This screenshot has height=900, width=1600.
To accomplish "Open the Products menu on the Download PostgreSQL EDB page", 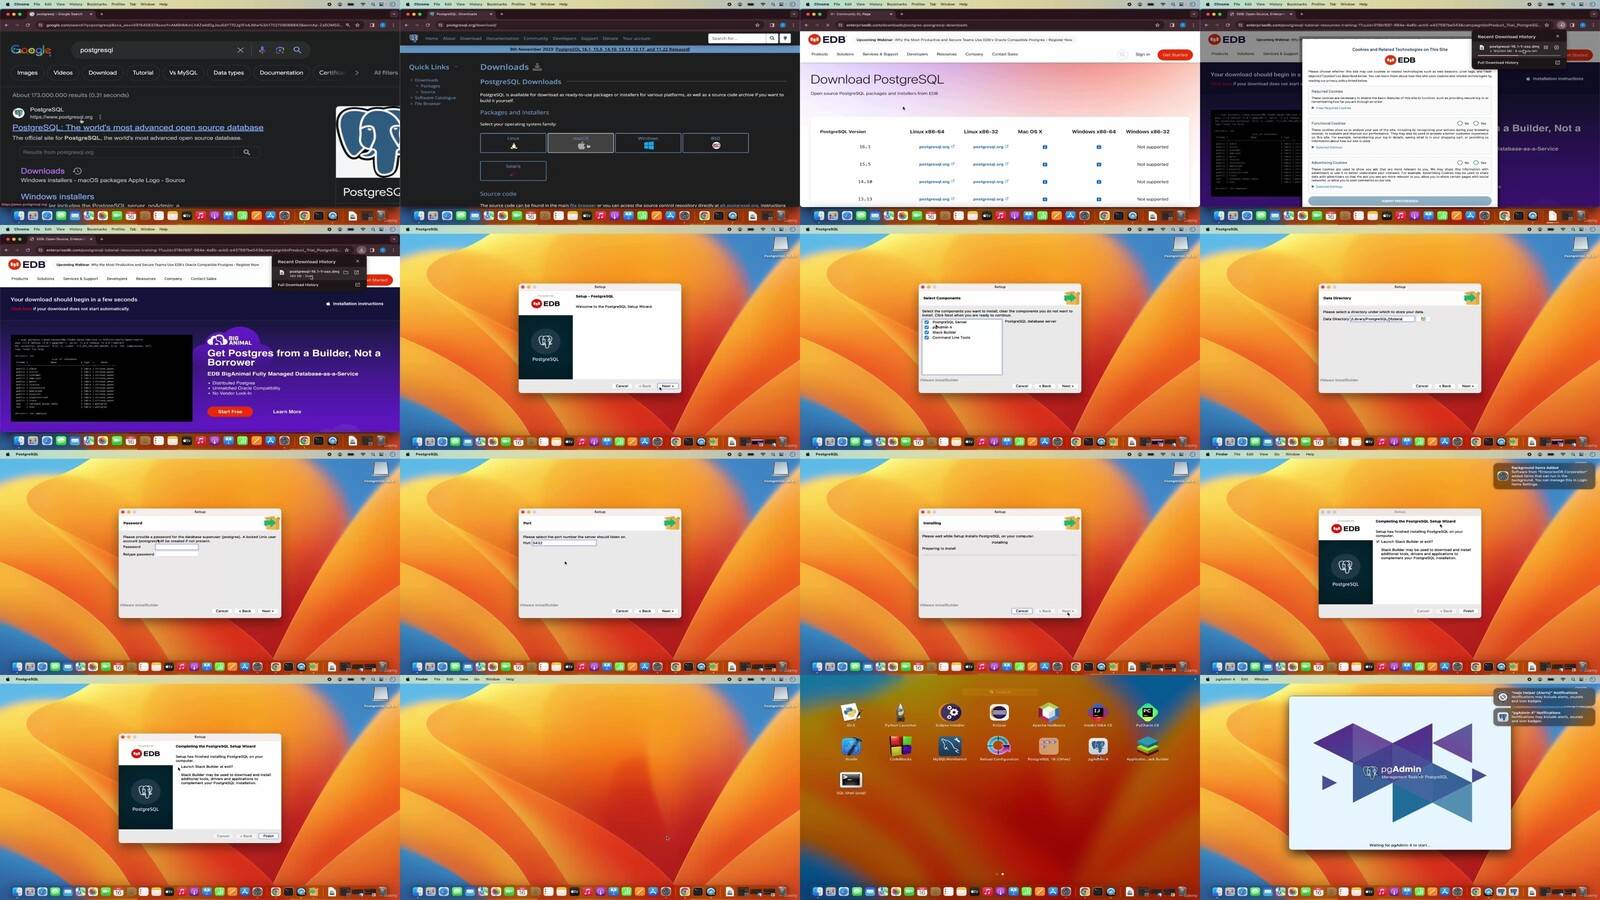I will click(820, 54).
